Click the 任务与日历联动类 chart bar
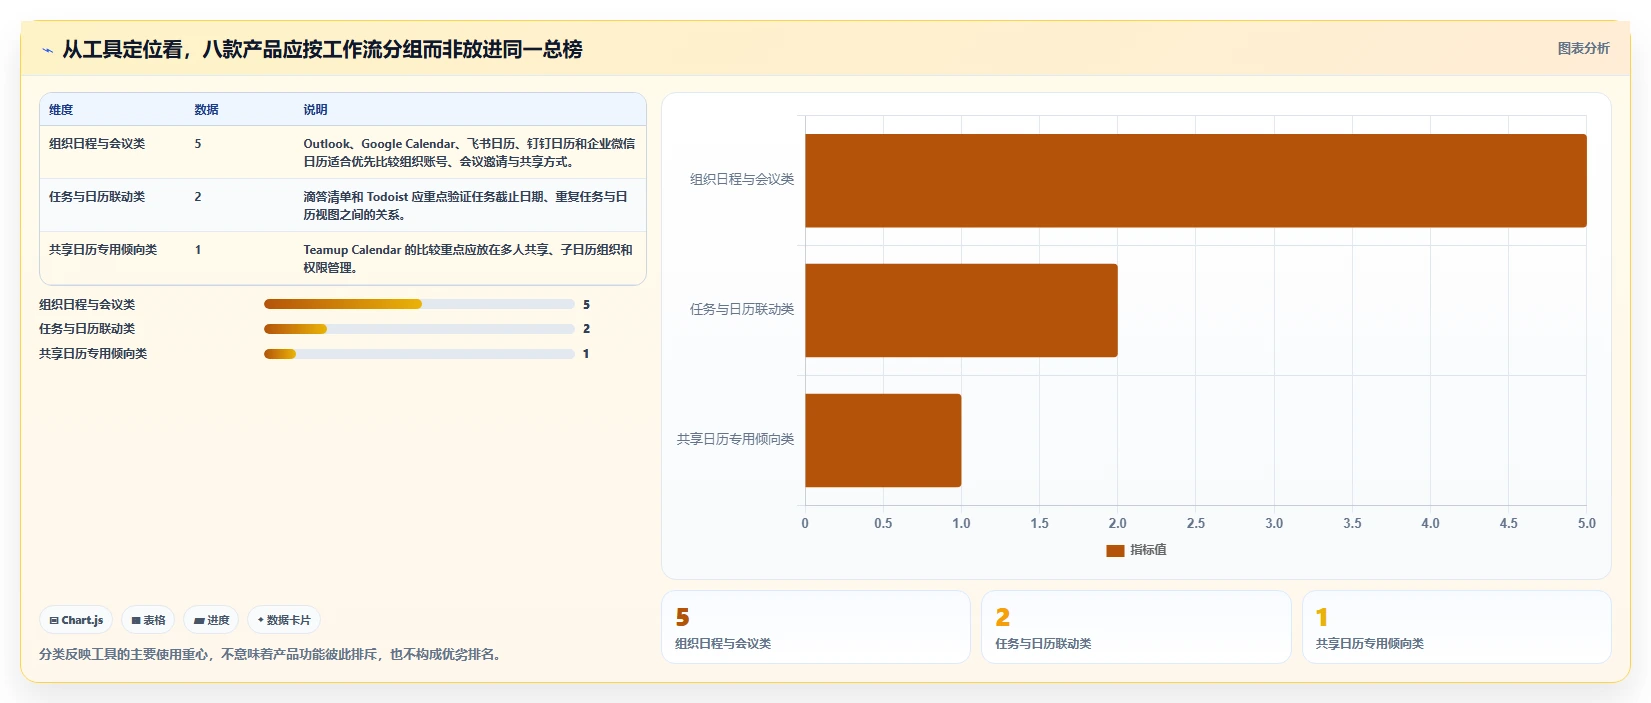The height and width of the screenshot is (703, 1651). pyautogui.click(x=961, y=310)
